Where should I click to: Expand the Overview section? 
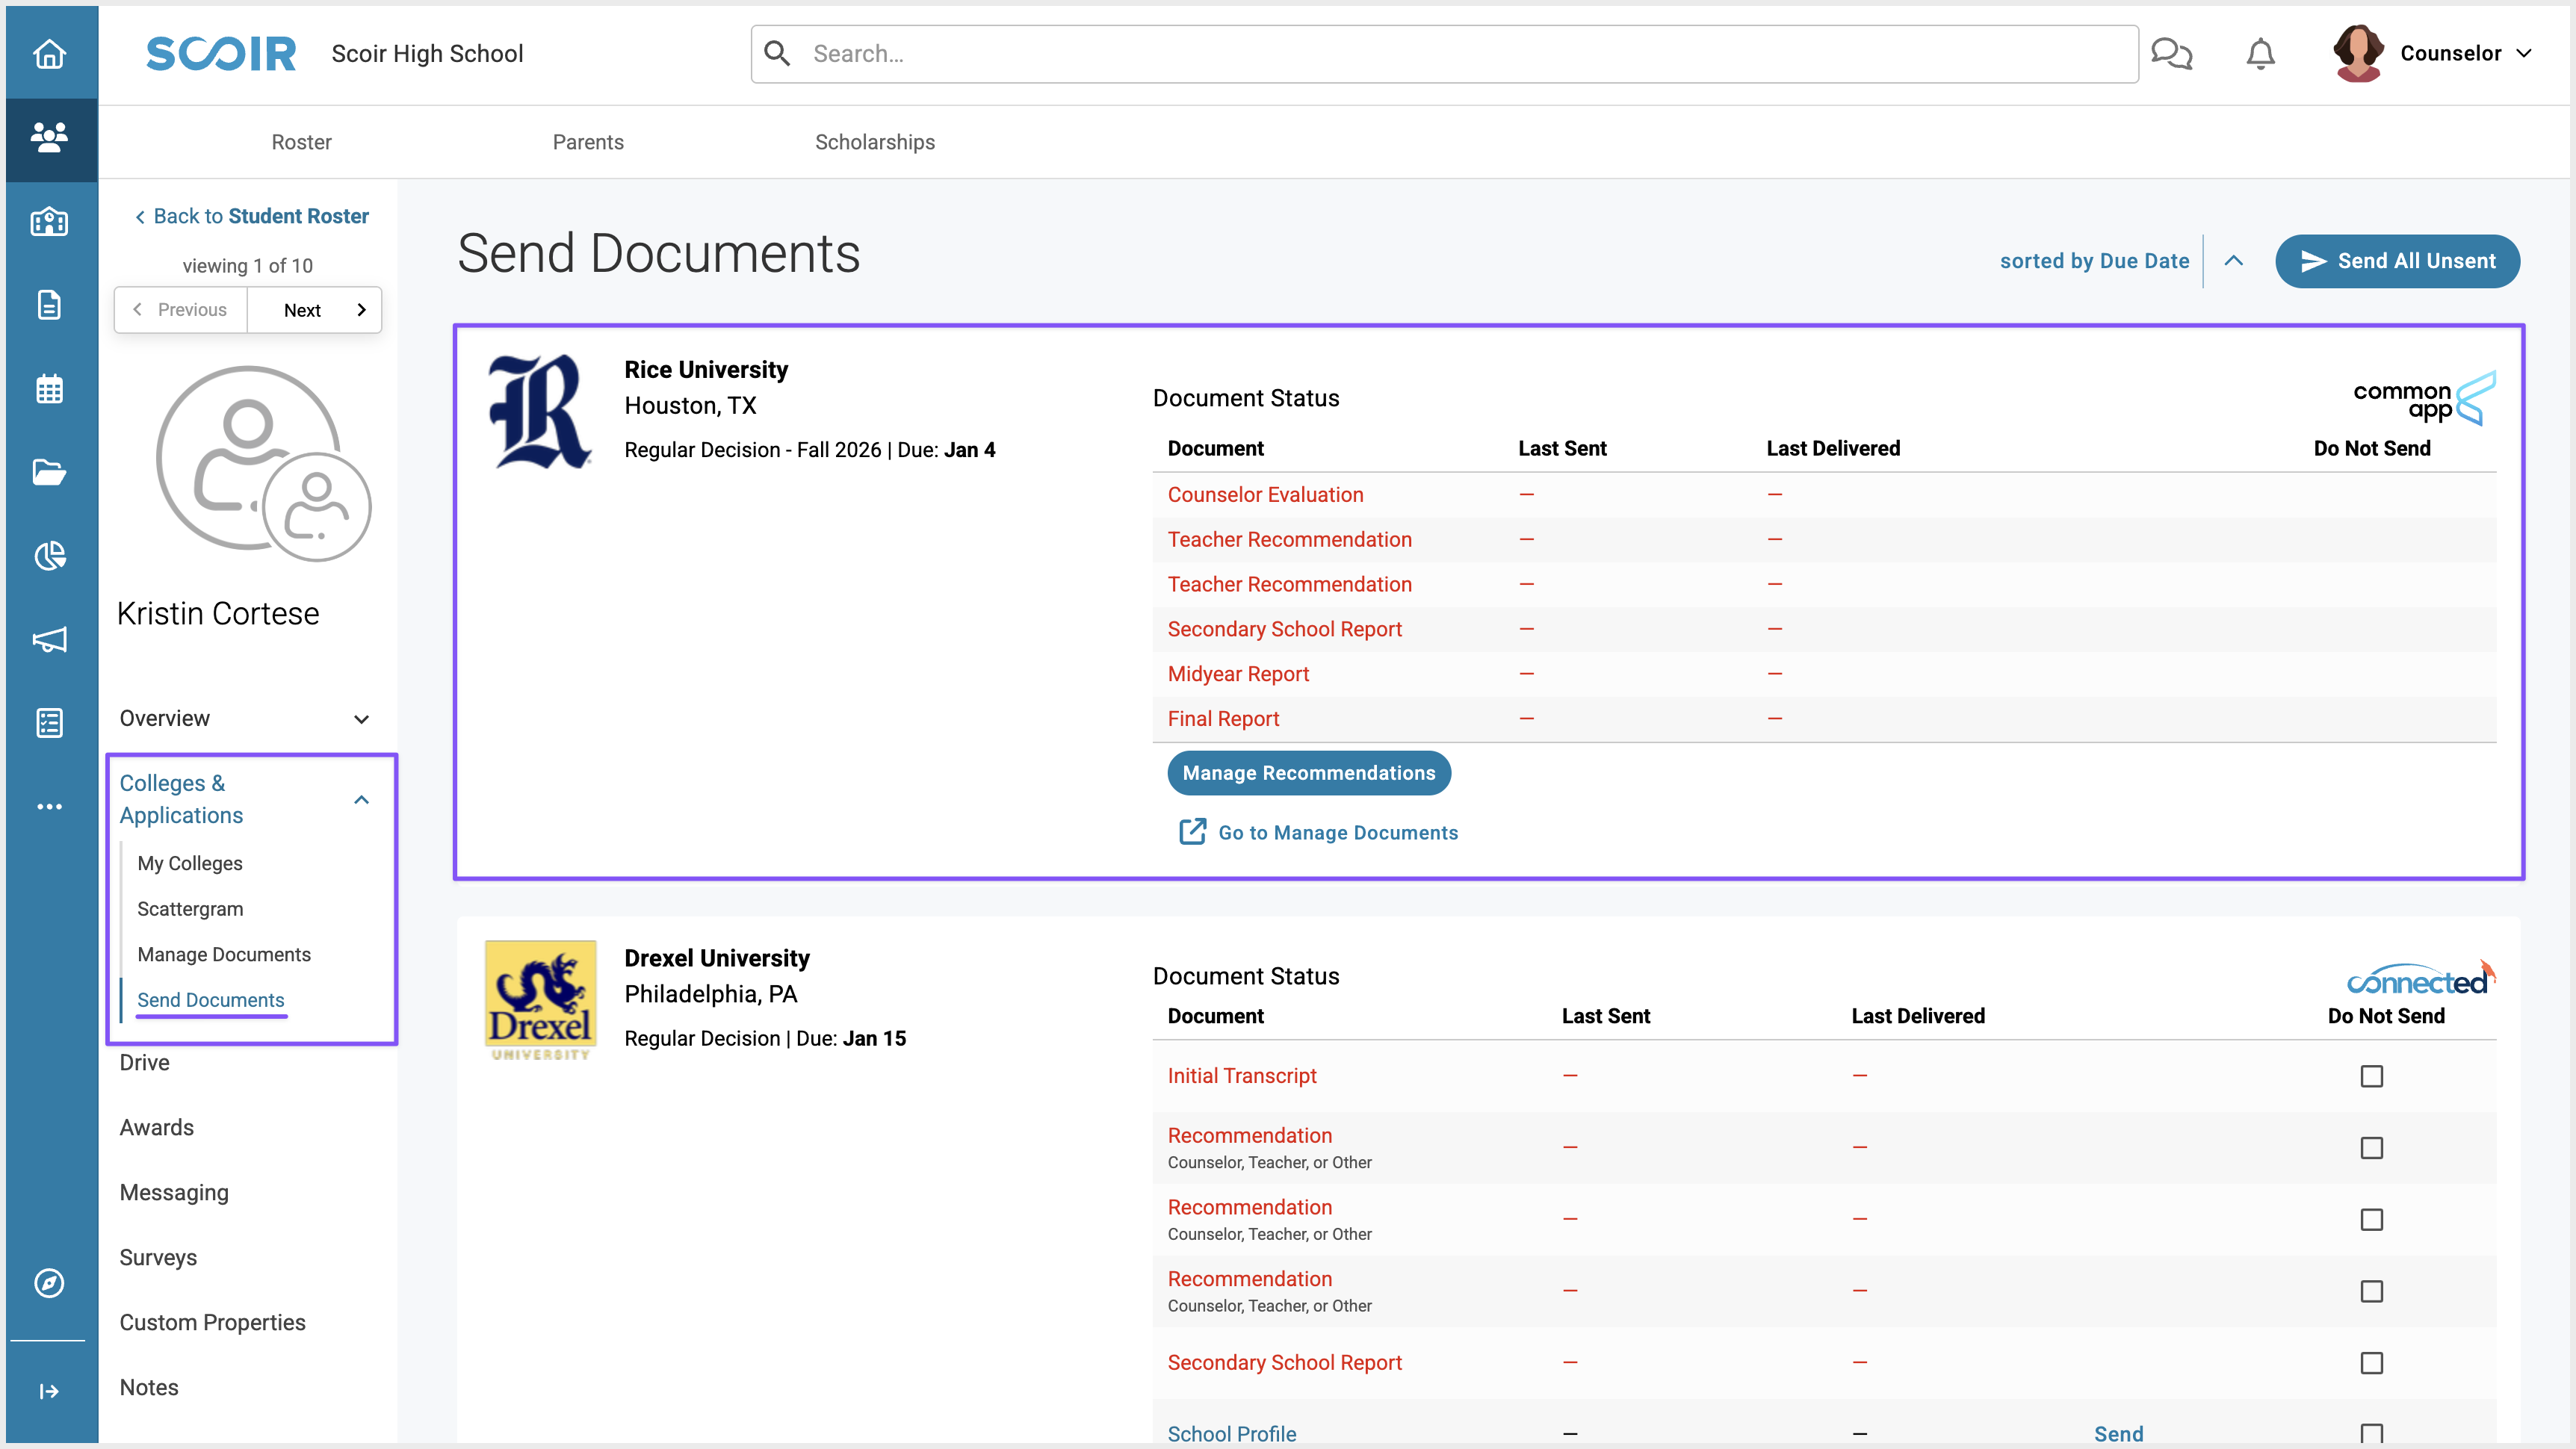pos(361,719)
